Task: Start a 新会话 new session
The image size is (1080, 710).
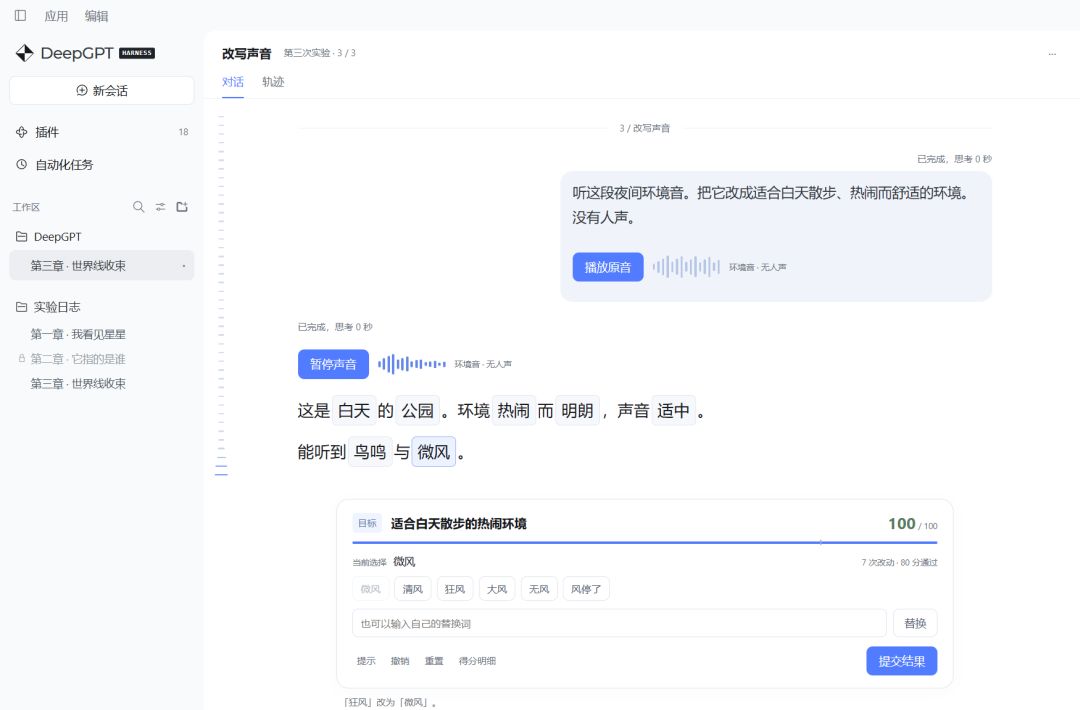Action: (102, 91)
